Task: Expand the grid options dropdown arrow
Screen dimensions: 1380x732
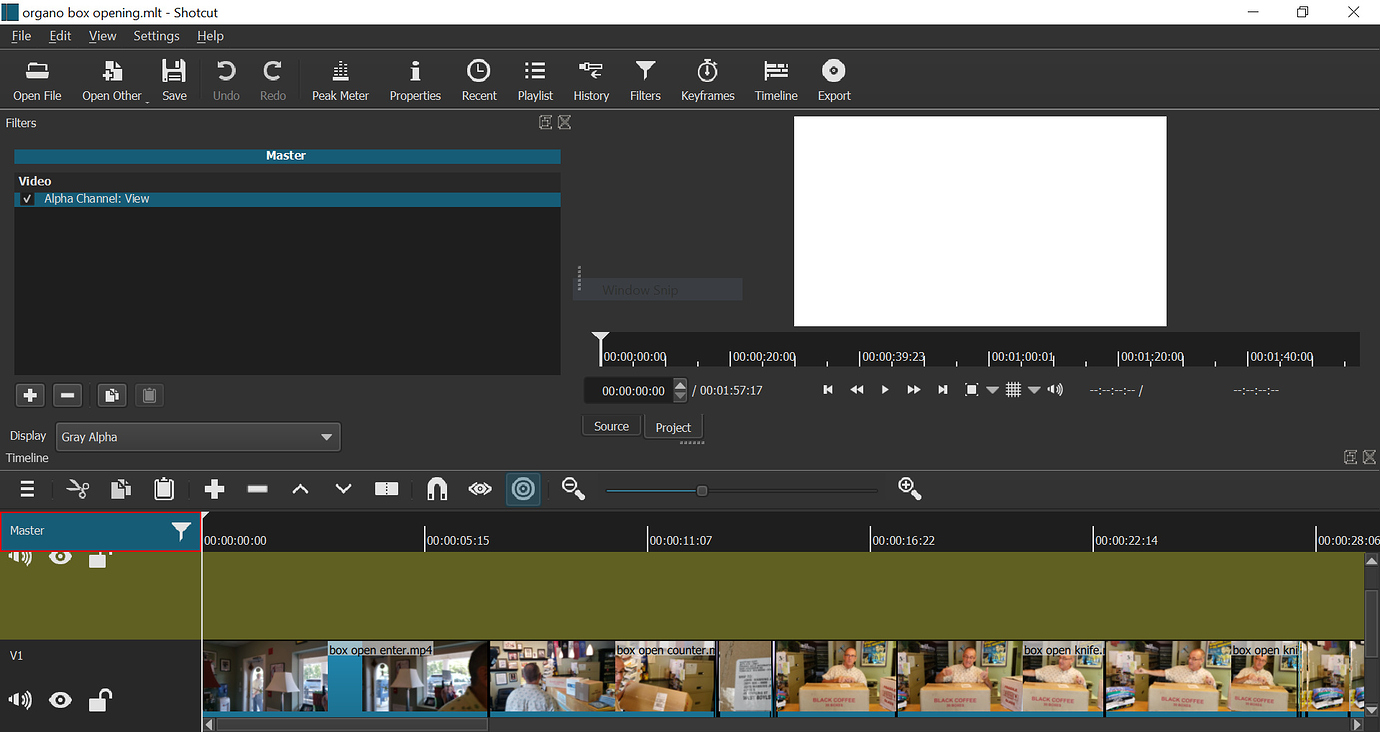Action: tap(1034, 391)
